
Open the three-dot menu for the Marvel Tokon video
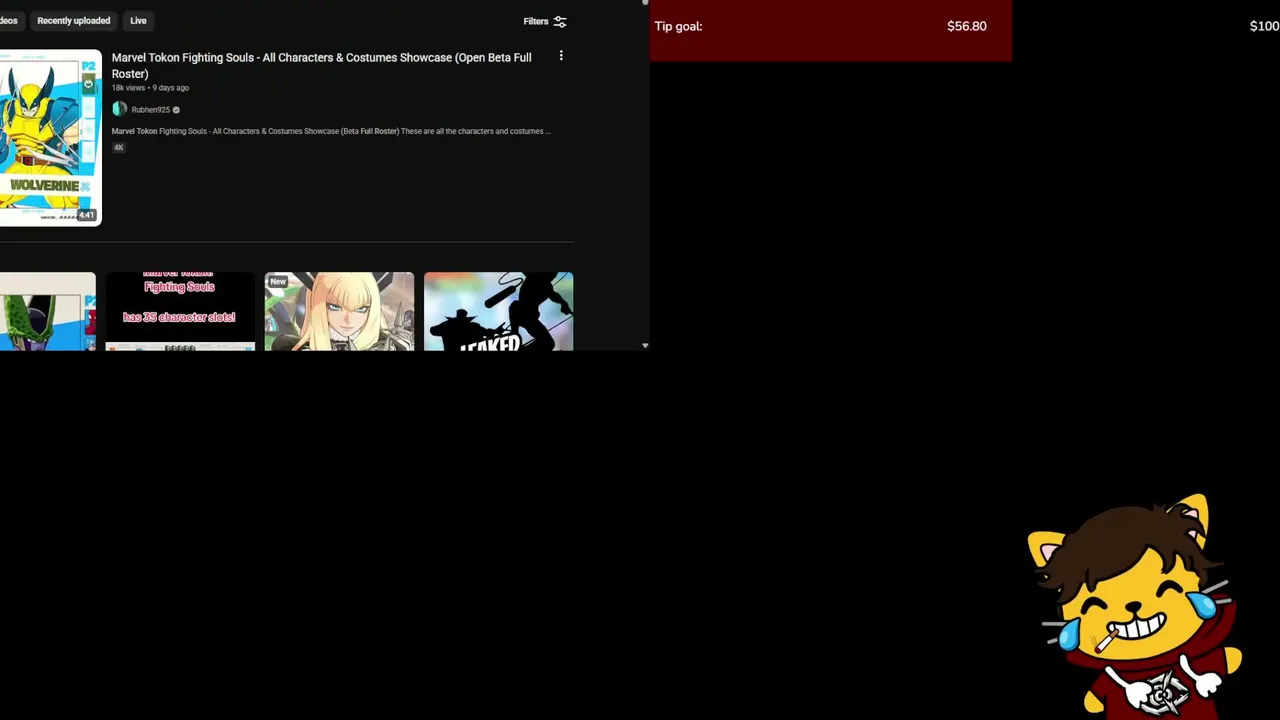pyautogui.click(x=561, y=56)
